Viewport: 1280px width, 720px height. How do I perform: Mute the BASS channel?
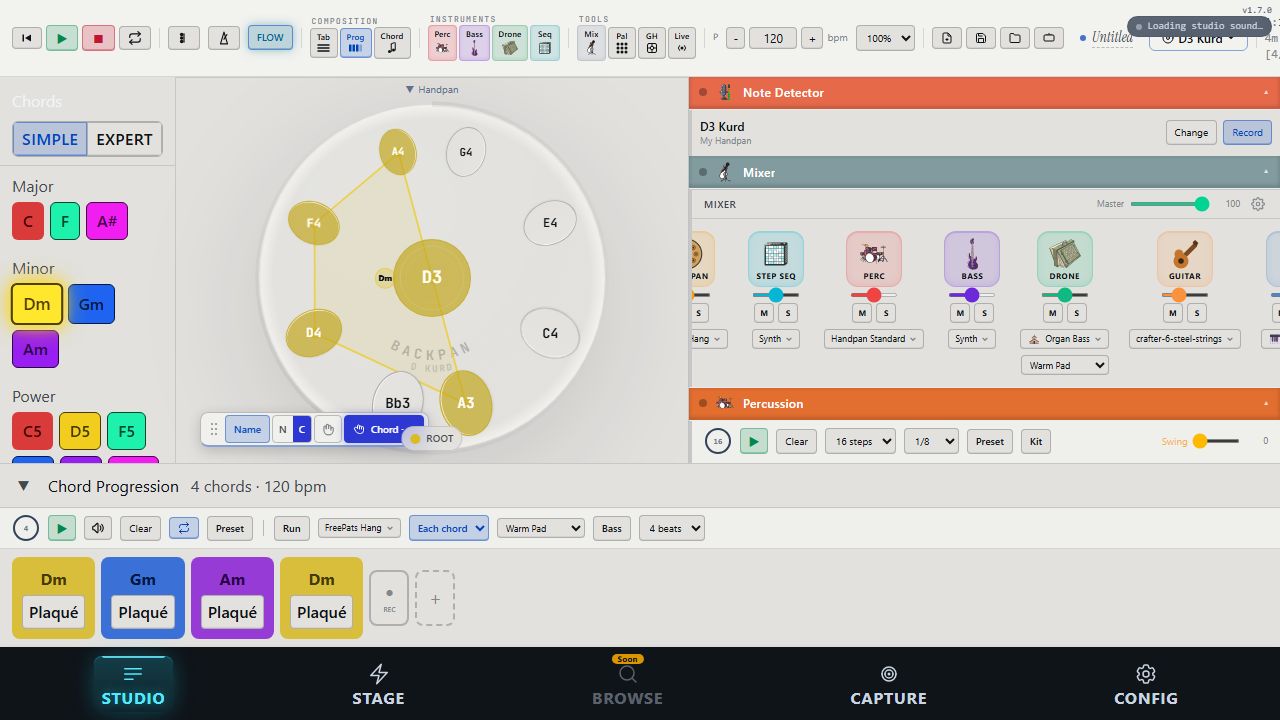point(961,313)
